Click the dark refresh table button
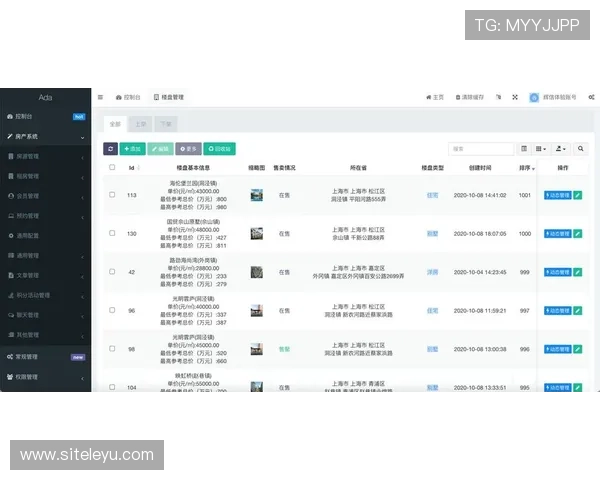Viewport: 600px width, 480px height. 111,148
